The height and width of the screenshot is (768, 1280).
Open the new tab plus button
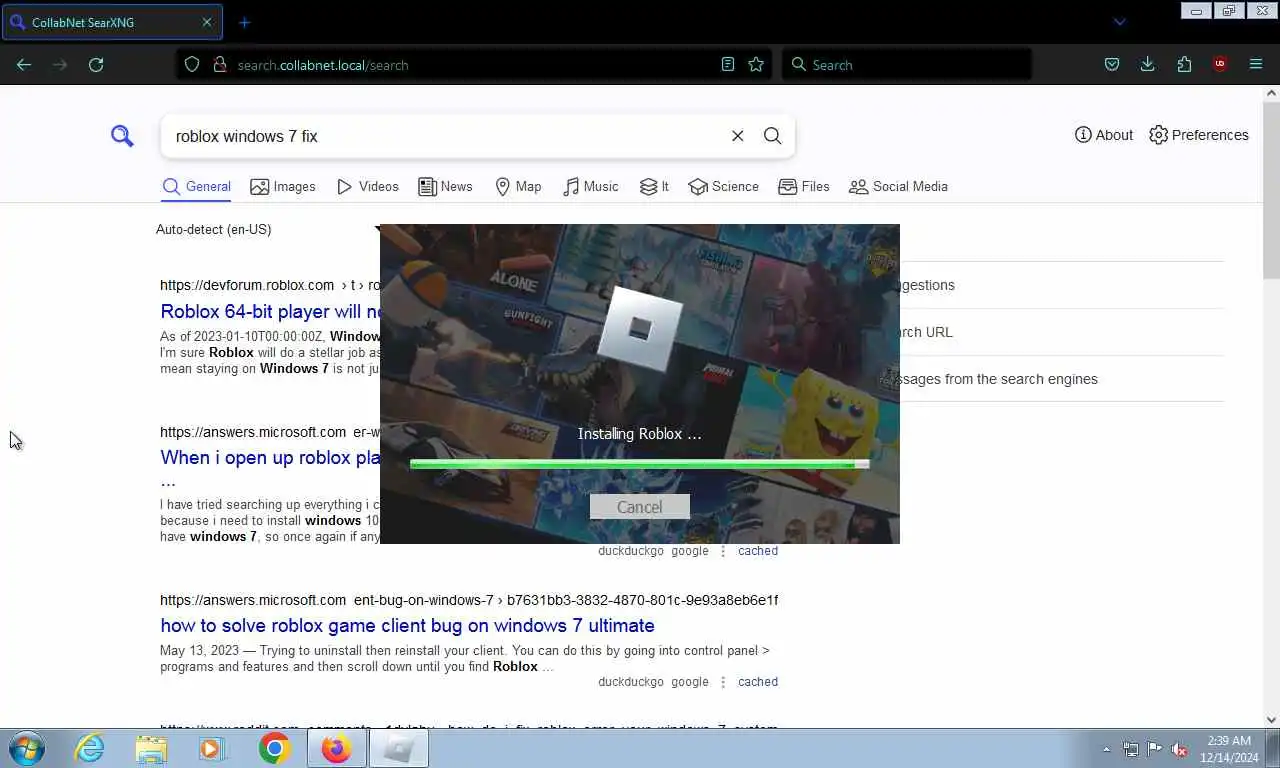point(244,22)
